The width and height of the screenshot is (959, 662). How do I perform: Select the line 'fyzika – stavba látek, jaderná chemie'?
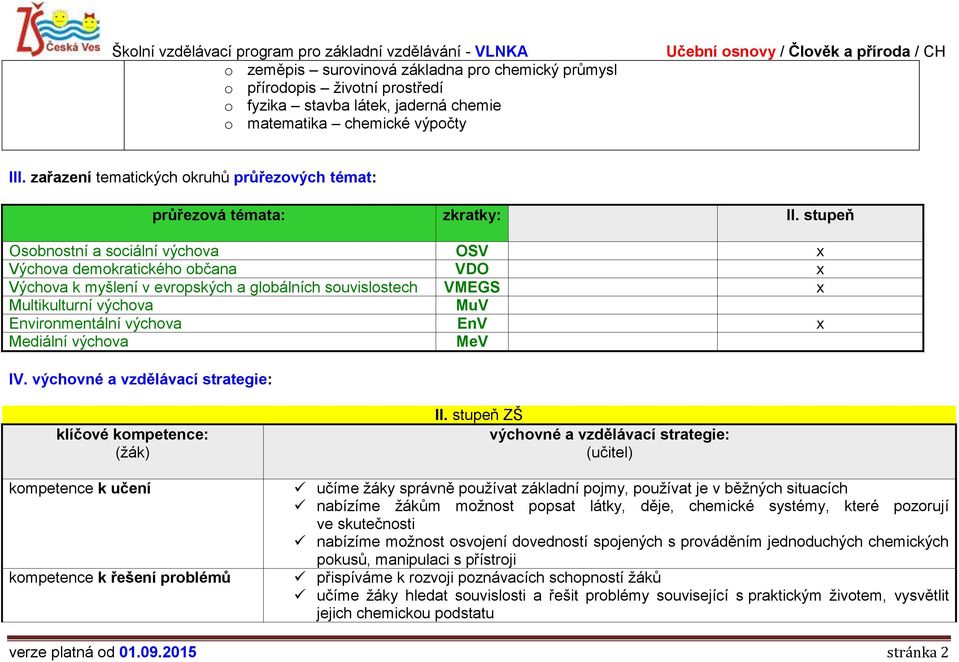tap(374, 105)
